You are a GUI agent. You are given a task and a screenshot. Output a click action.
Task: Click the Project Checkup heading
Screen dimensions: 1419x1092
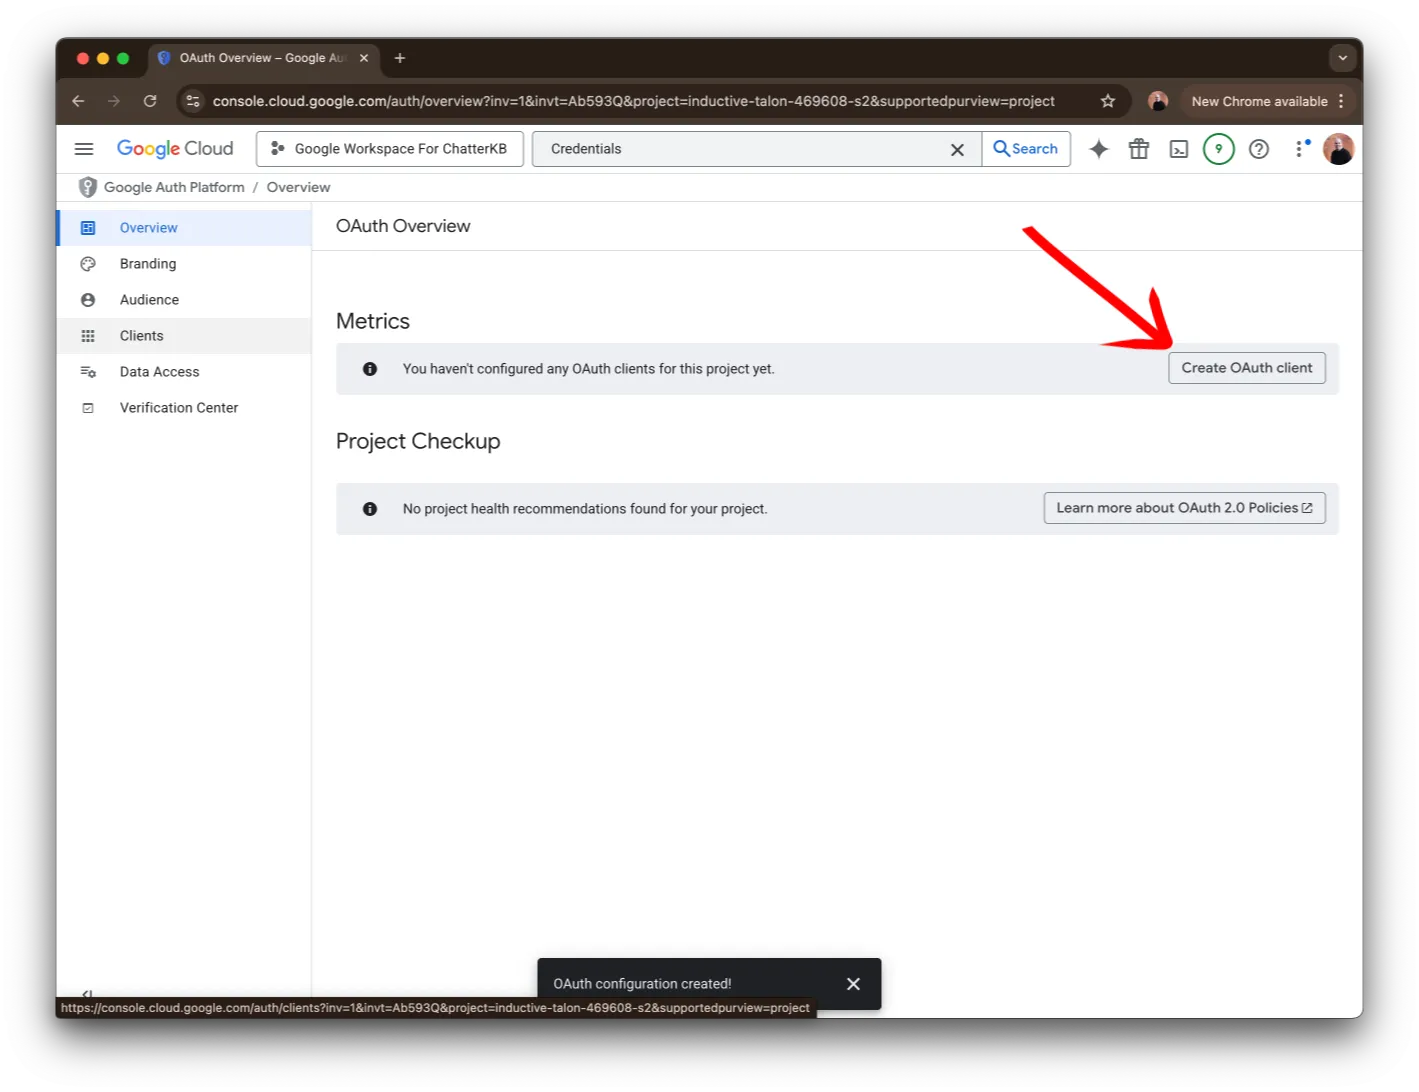[418, 441]
